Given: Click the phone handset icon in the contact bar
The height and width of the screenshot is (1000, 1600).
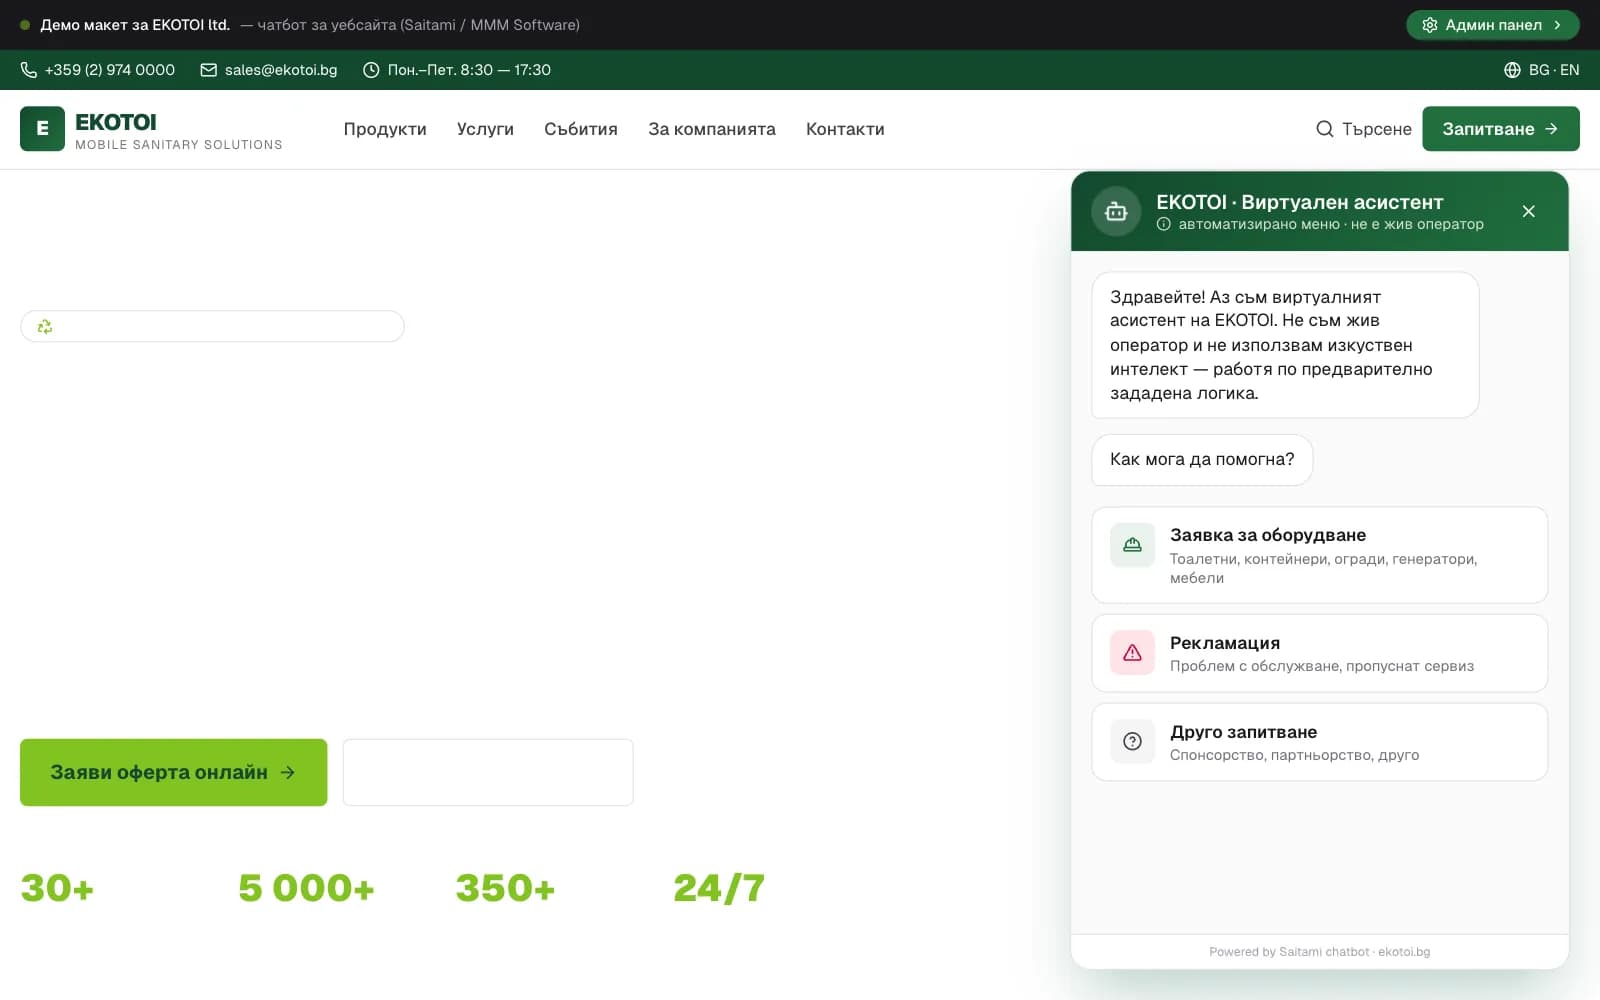Looking at the screenshot, I should 29,70.
